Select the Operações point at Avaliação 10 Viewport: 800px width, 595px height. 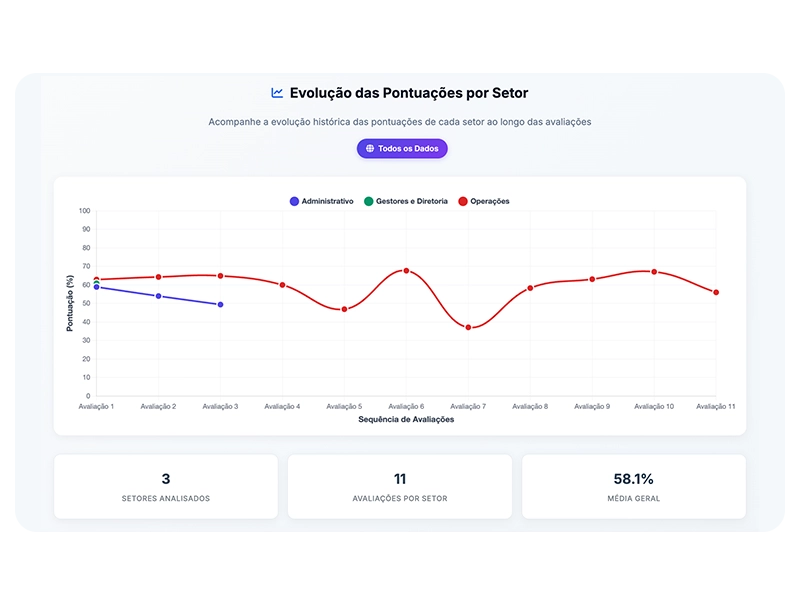tap(655, 272)
